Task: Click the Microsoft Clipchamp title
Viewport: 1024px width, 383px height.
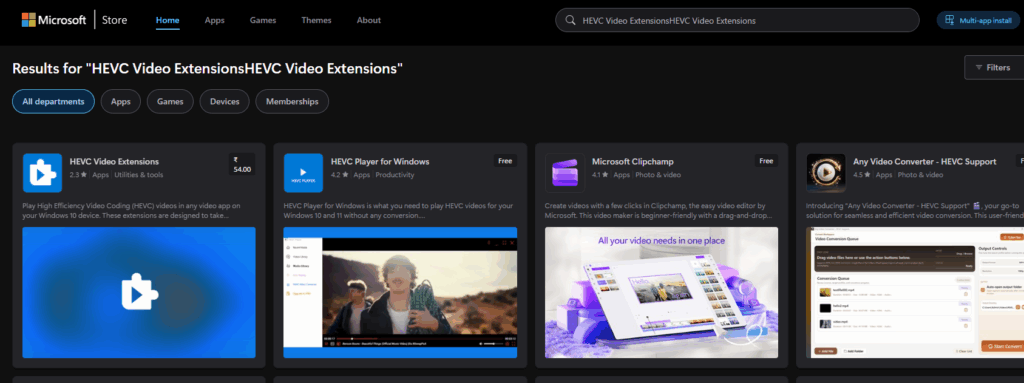Action: 633,161
